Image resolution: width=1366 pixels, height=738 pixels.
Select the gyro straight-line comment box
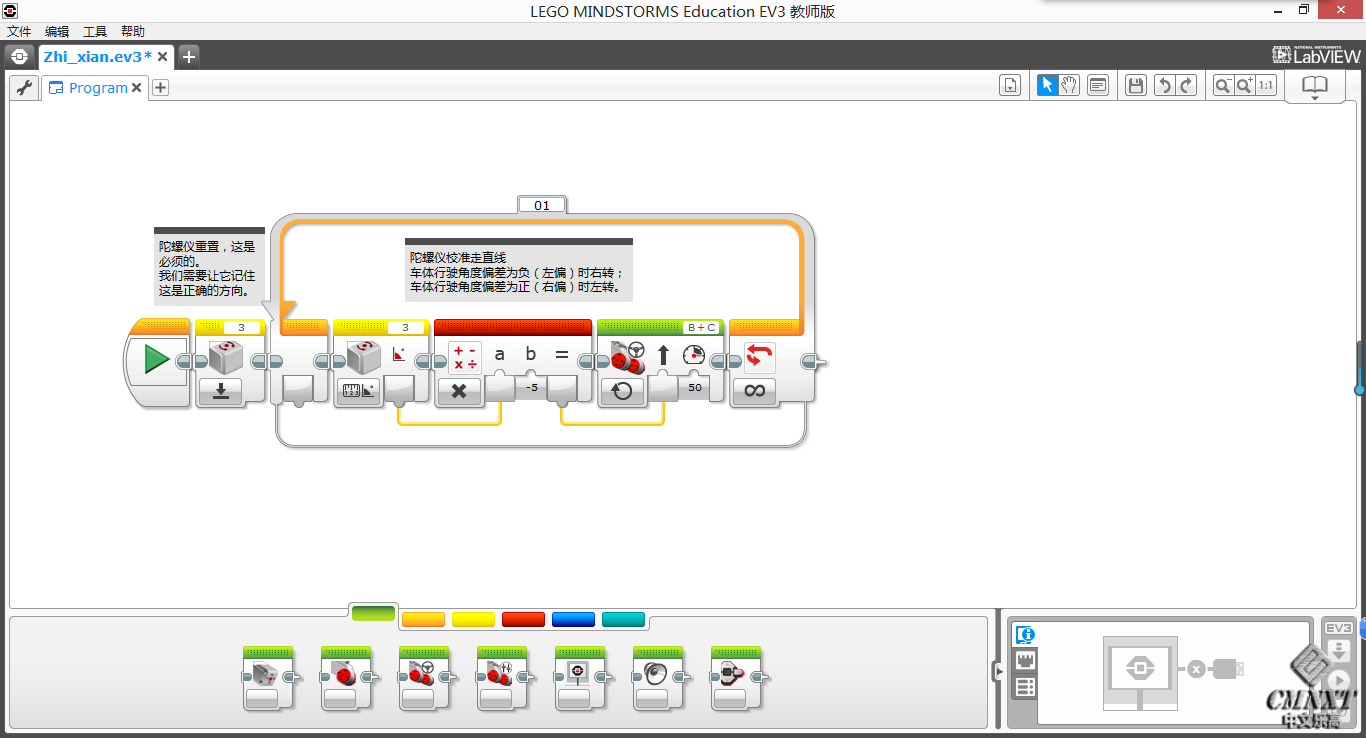tap(519, 270)
